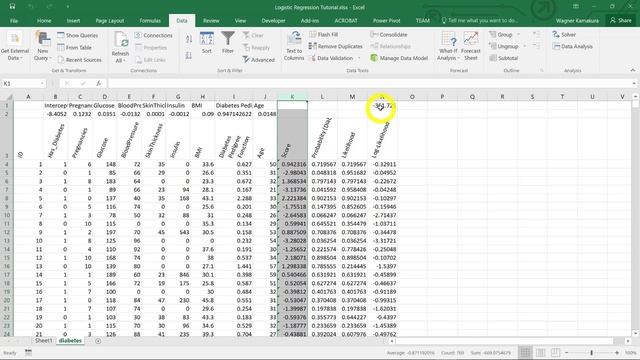Click Remove Duplicates

(336, 46)
